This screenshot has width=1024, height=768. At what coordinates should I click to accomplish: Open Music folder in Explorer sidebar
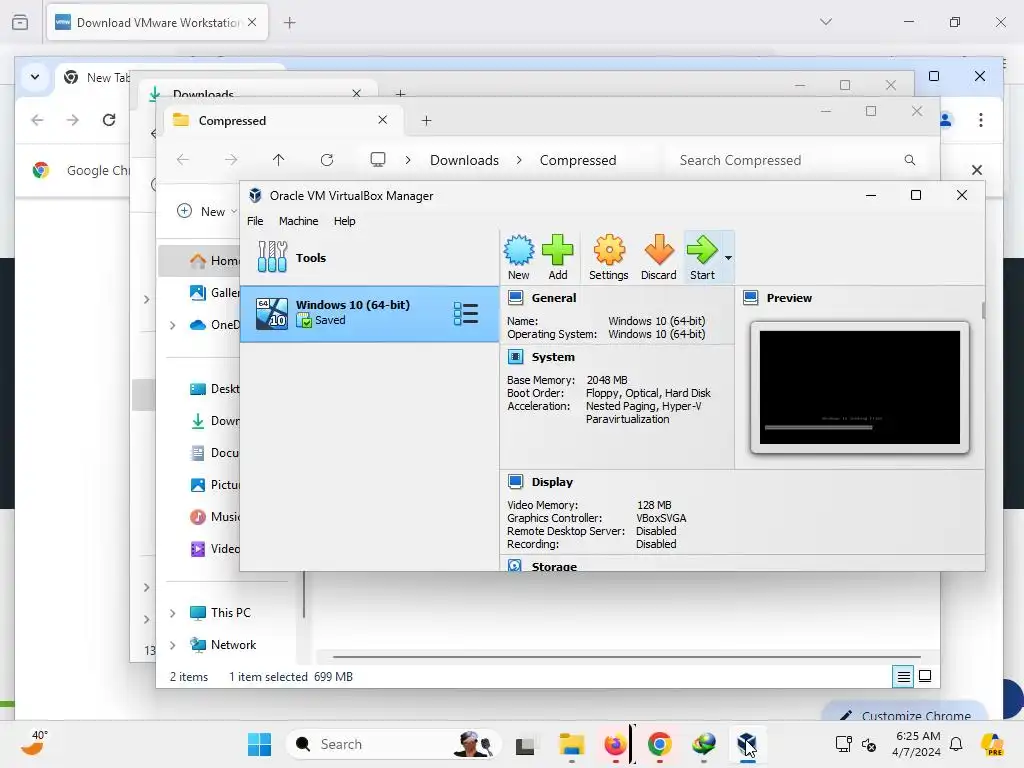(x=214, y=517)
